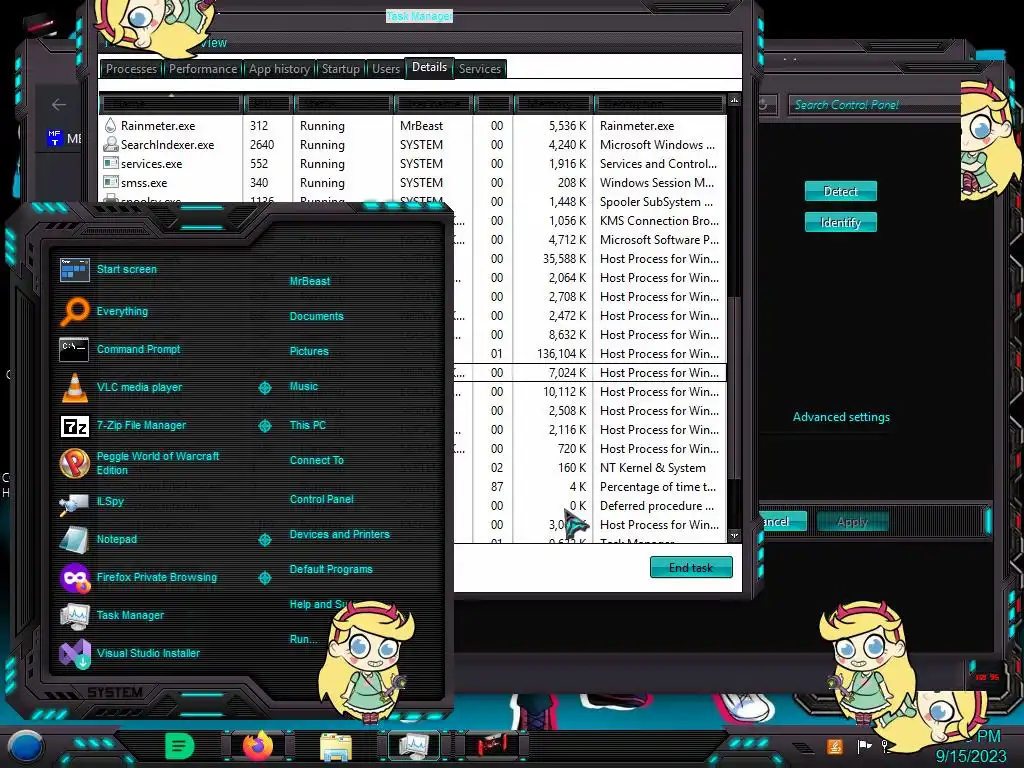Click Identify button in display settings
The width and height of the screenshot is (1024, 768).
point(840,223)
